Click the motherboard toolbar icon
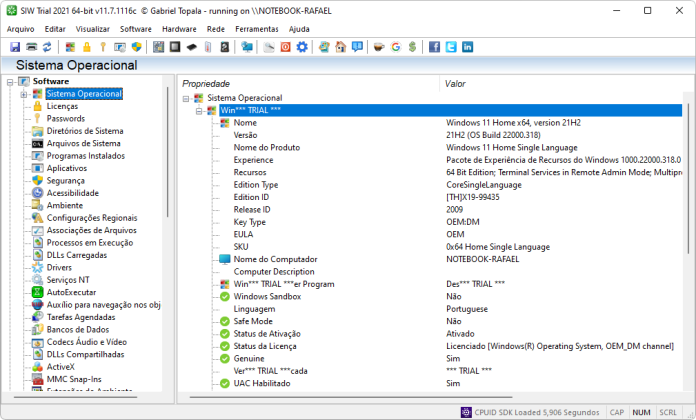This screenshot has height=420, width=696. tap(158, 47)
